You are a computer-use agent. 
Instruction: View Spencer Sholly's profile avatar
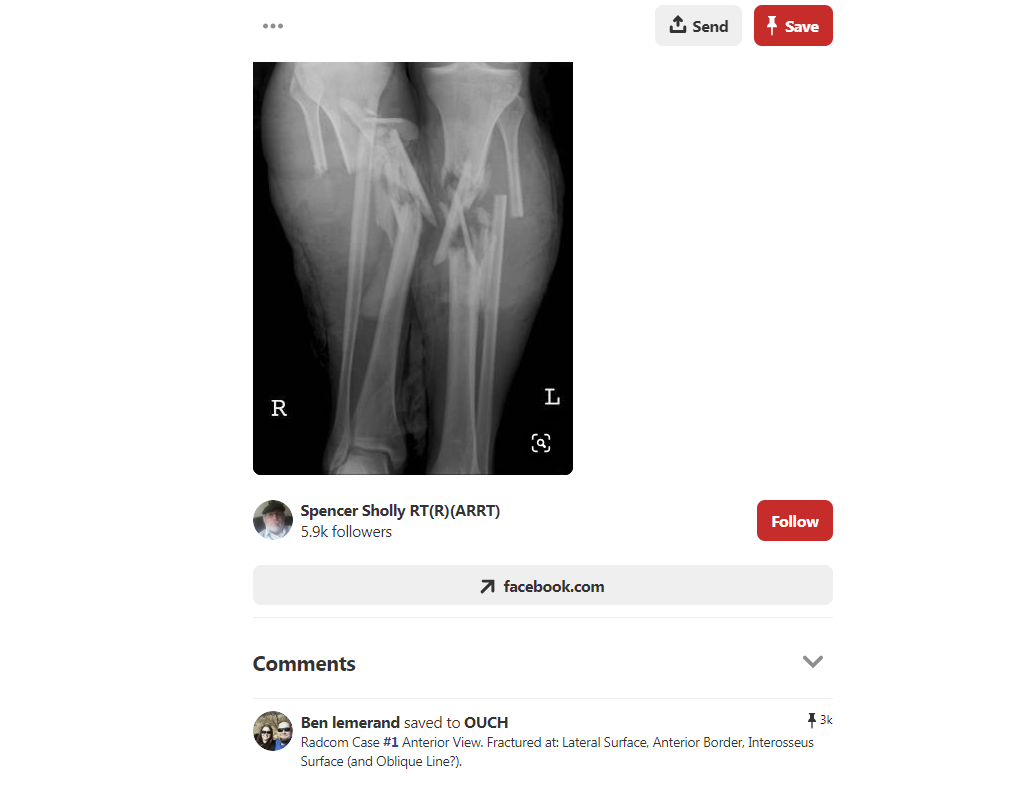273,520
